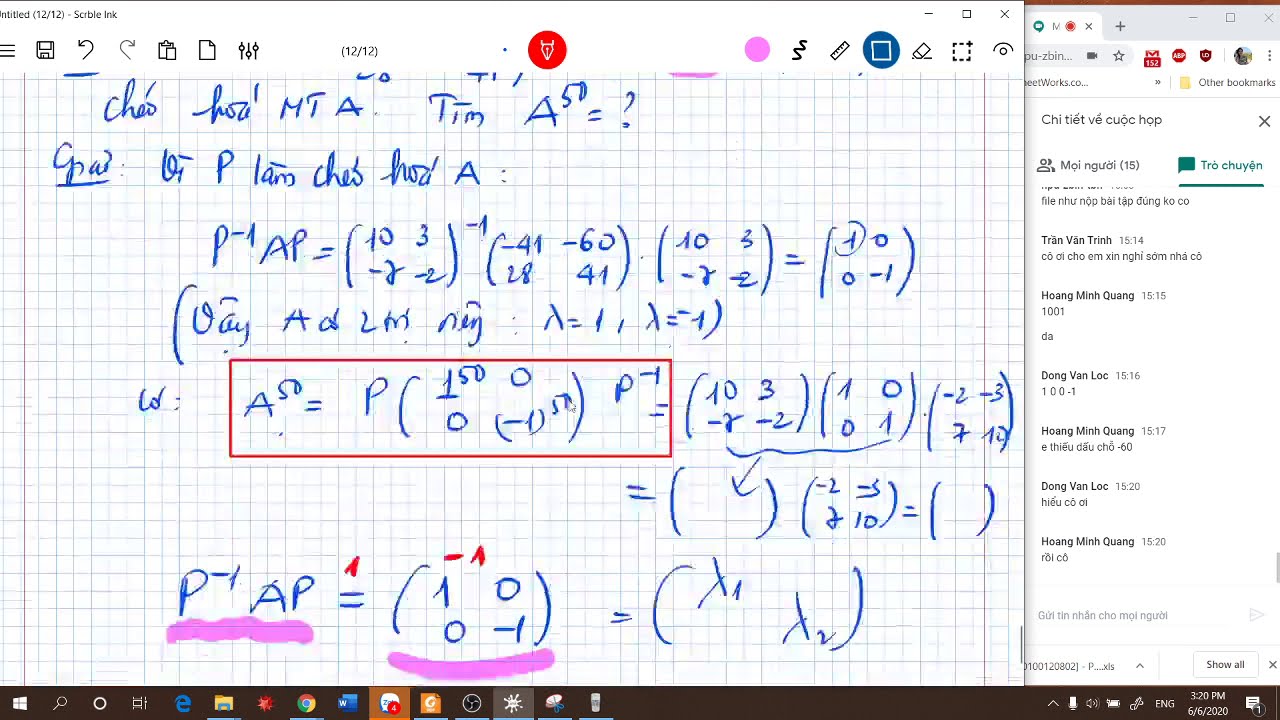Switch to Scrble Ink taskbar icon
This screenshot has height=720, width=1280.
point(513,703)
